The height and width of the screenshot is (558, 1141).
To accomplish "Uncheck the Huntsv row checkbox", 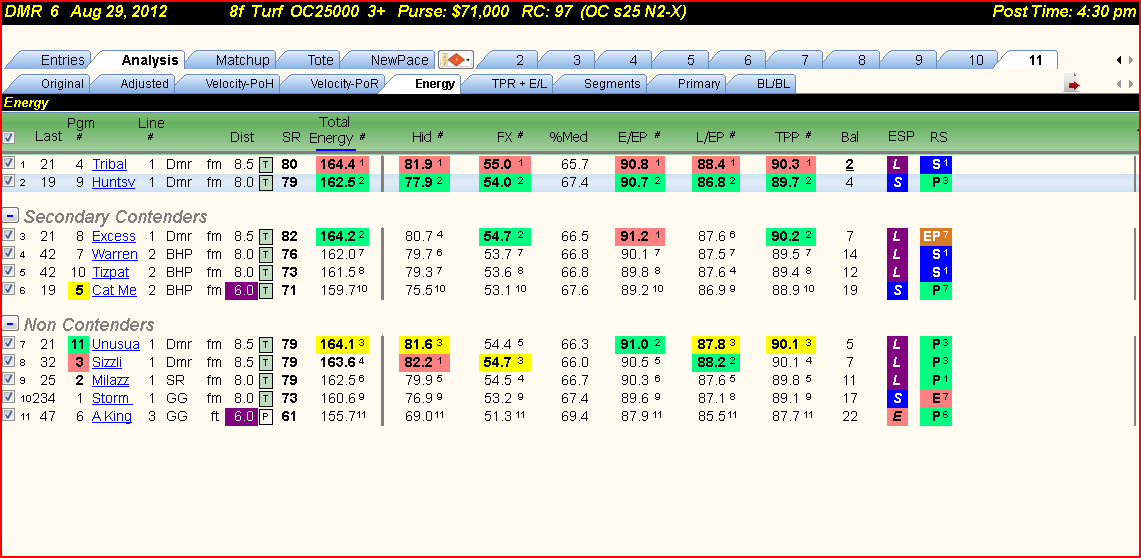I will [8, 181].
